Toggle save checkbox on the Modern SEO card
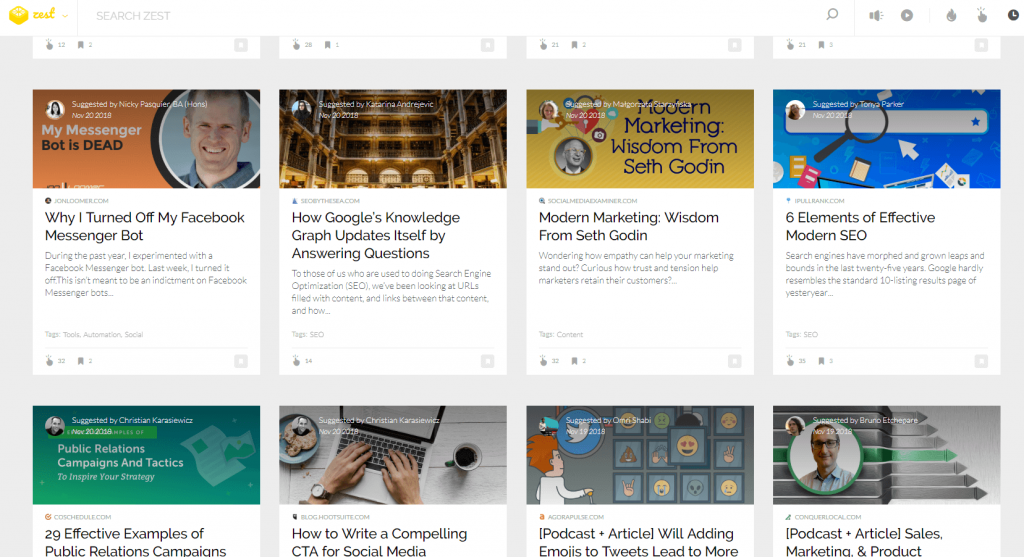 (981, 361)
